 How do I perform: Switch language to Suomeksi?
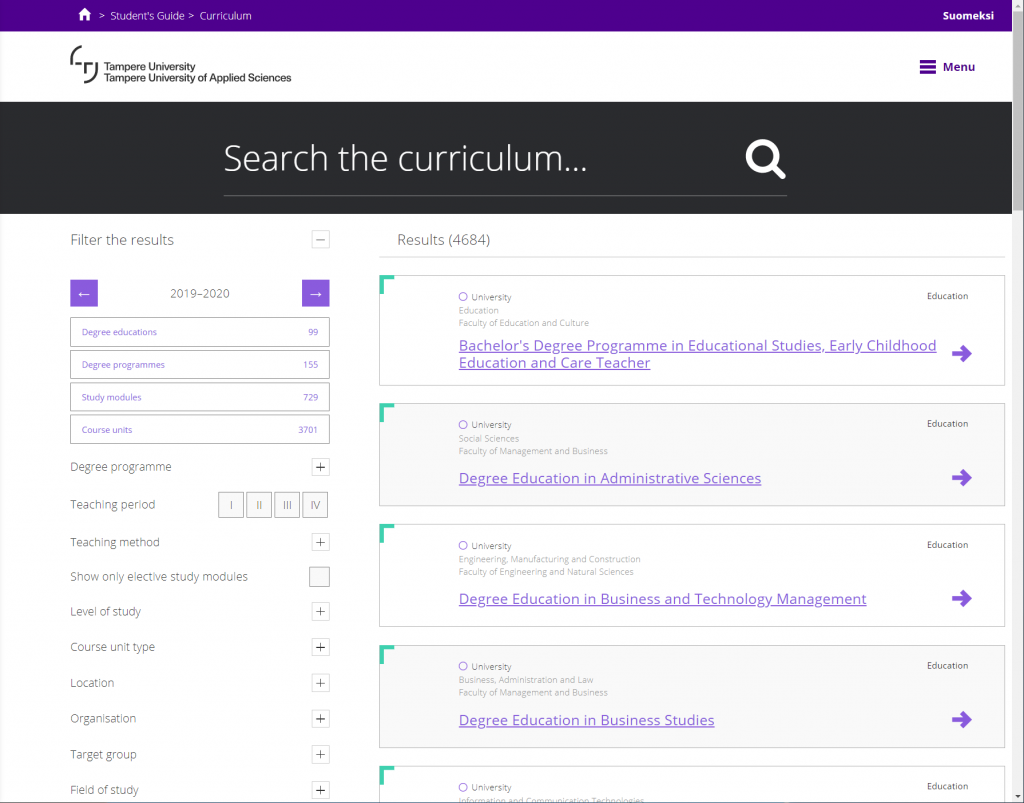pyautogui.click(x=967, y=15)
